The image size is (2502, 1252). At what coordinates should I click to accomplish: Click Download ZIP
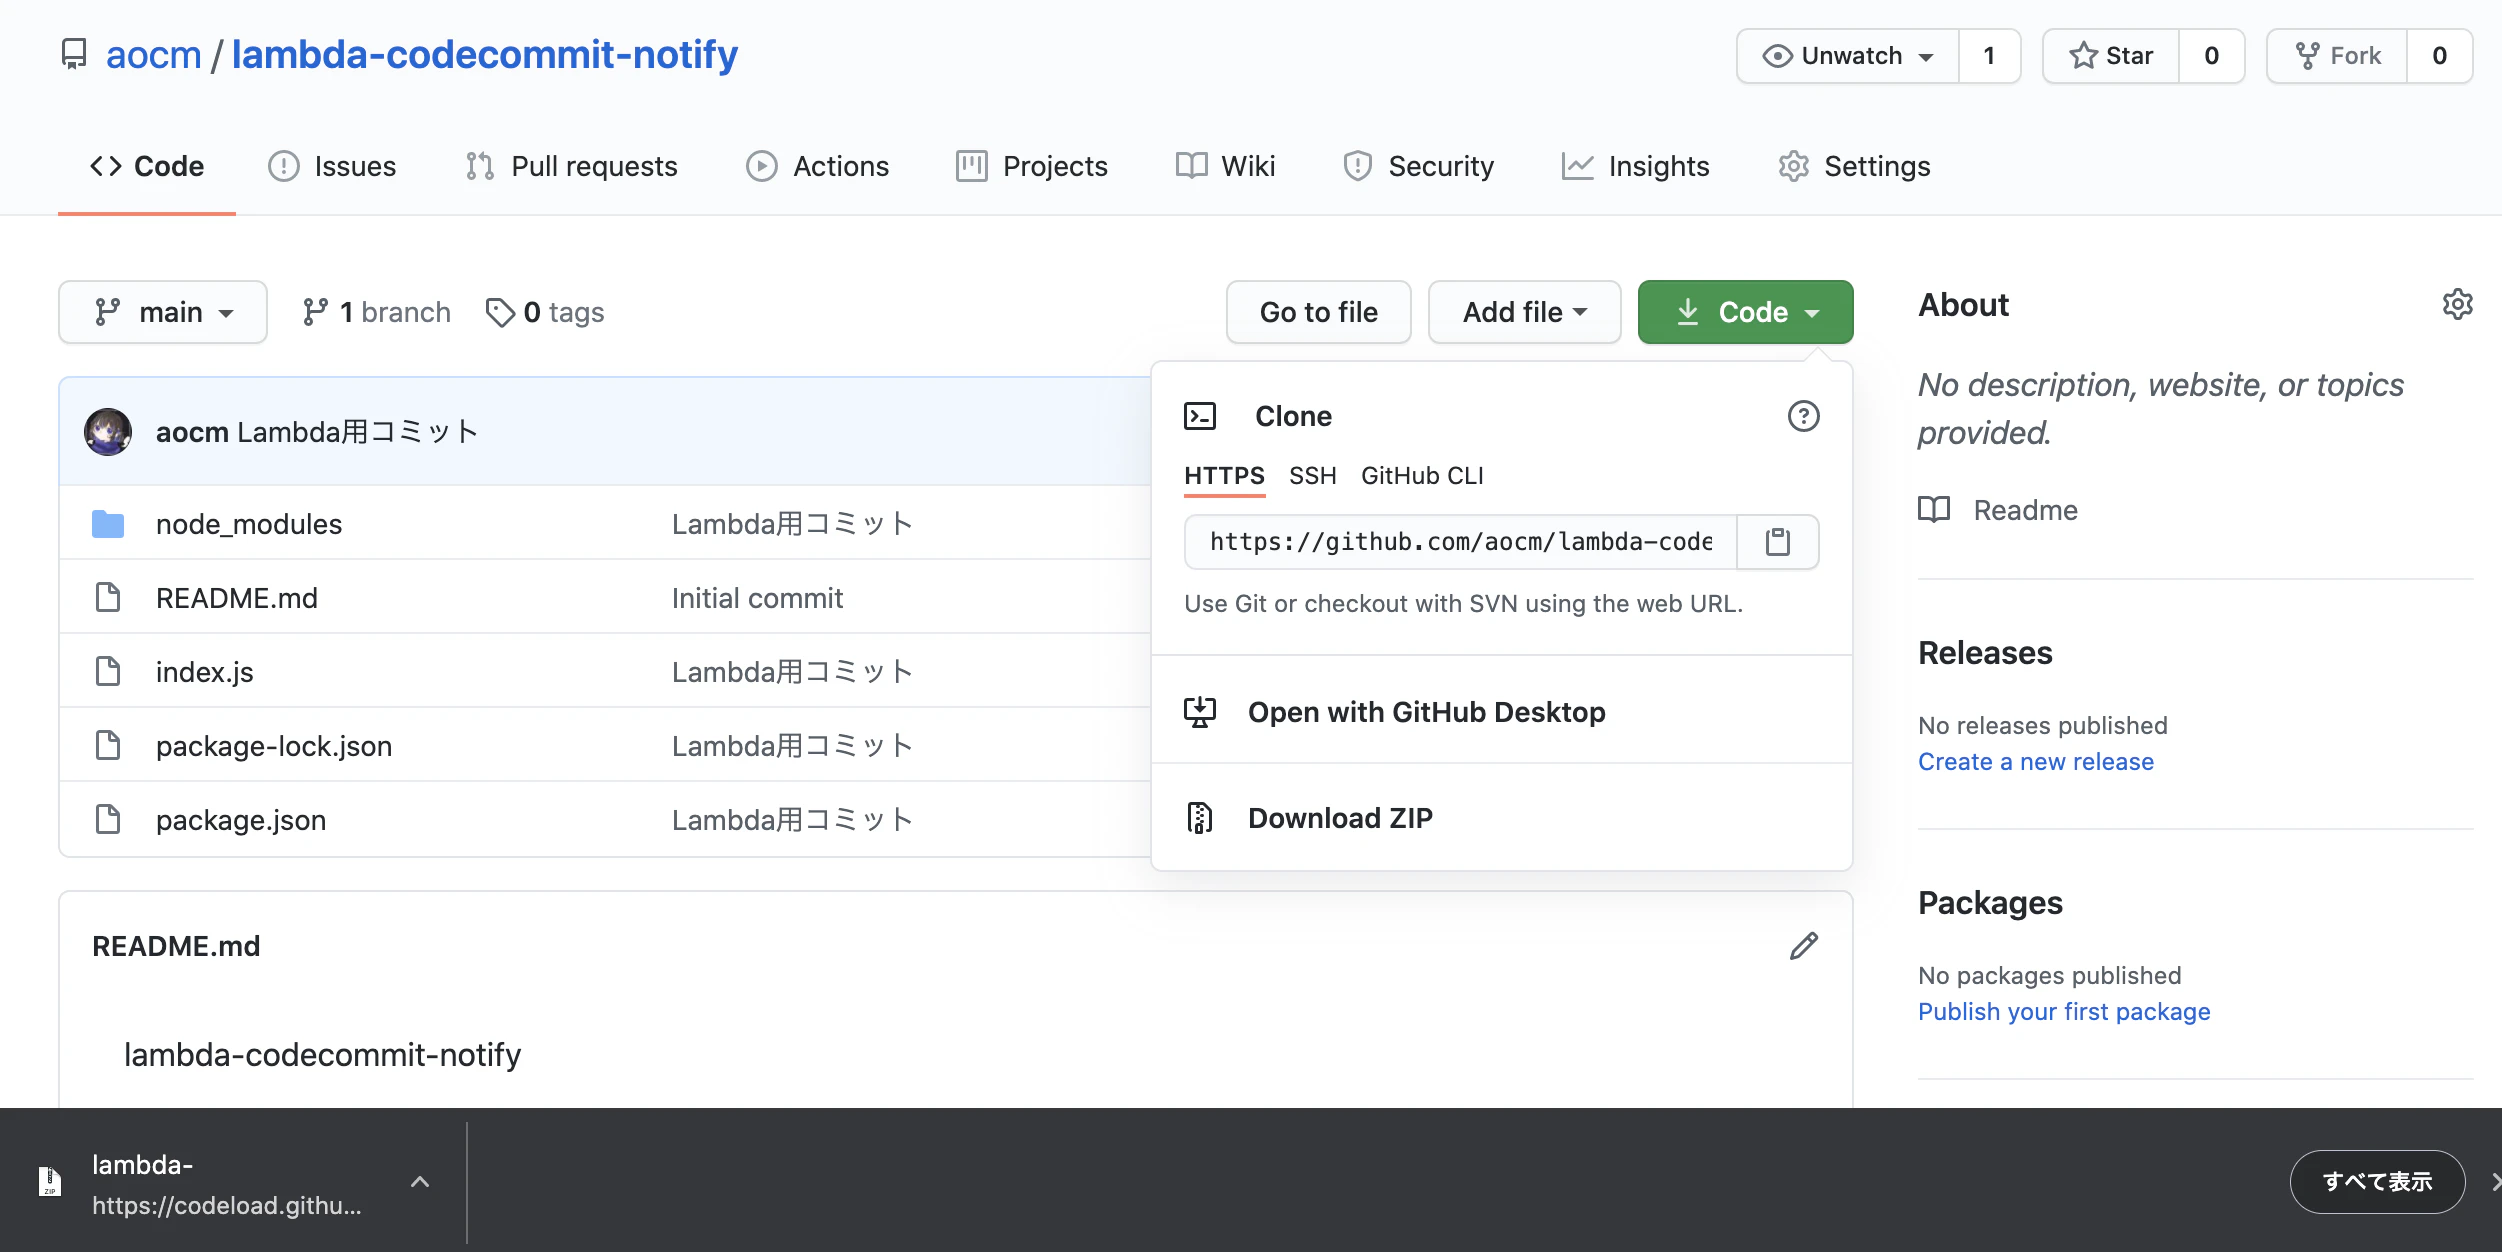click(1502, 818)
